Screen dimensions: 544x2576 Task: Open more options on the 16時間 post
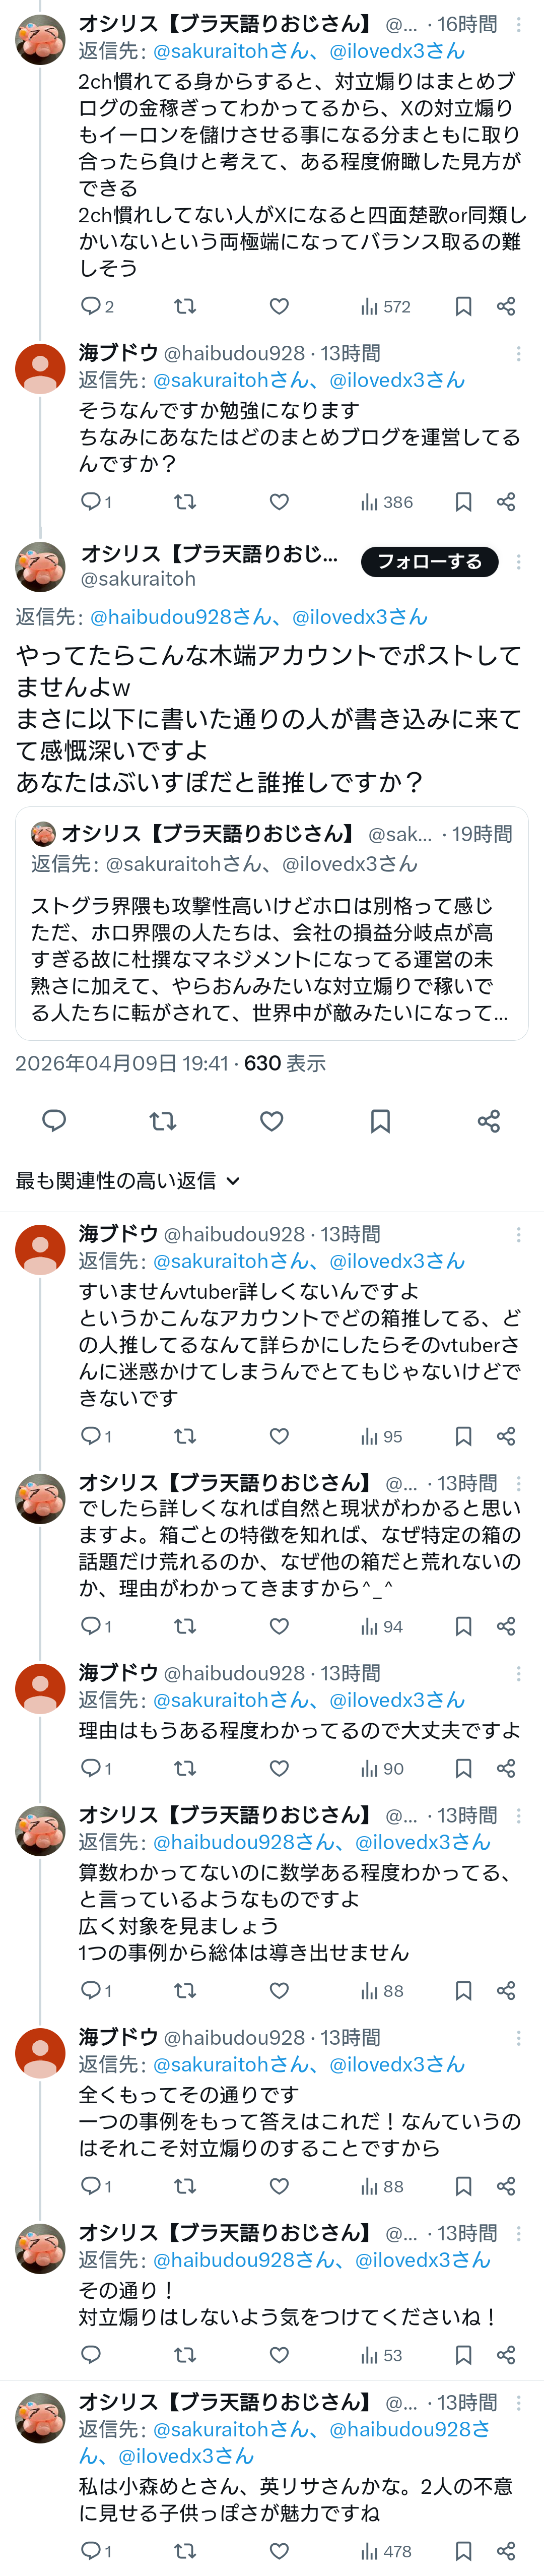tap(518, 24)
